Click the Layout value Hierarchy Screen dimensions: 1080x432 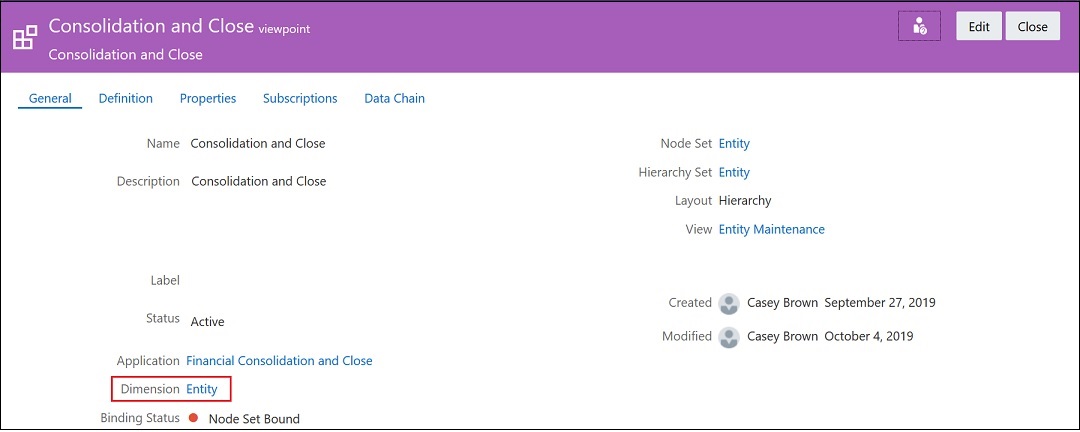click(x=745, y=201)
